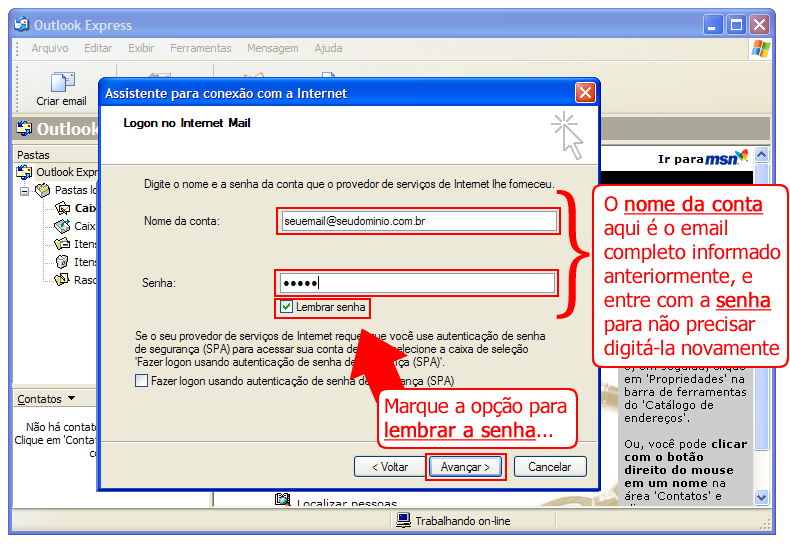Click the Localizar pessoas icon

pyautogui.click(x=283, y=500)
